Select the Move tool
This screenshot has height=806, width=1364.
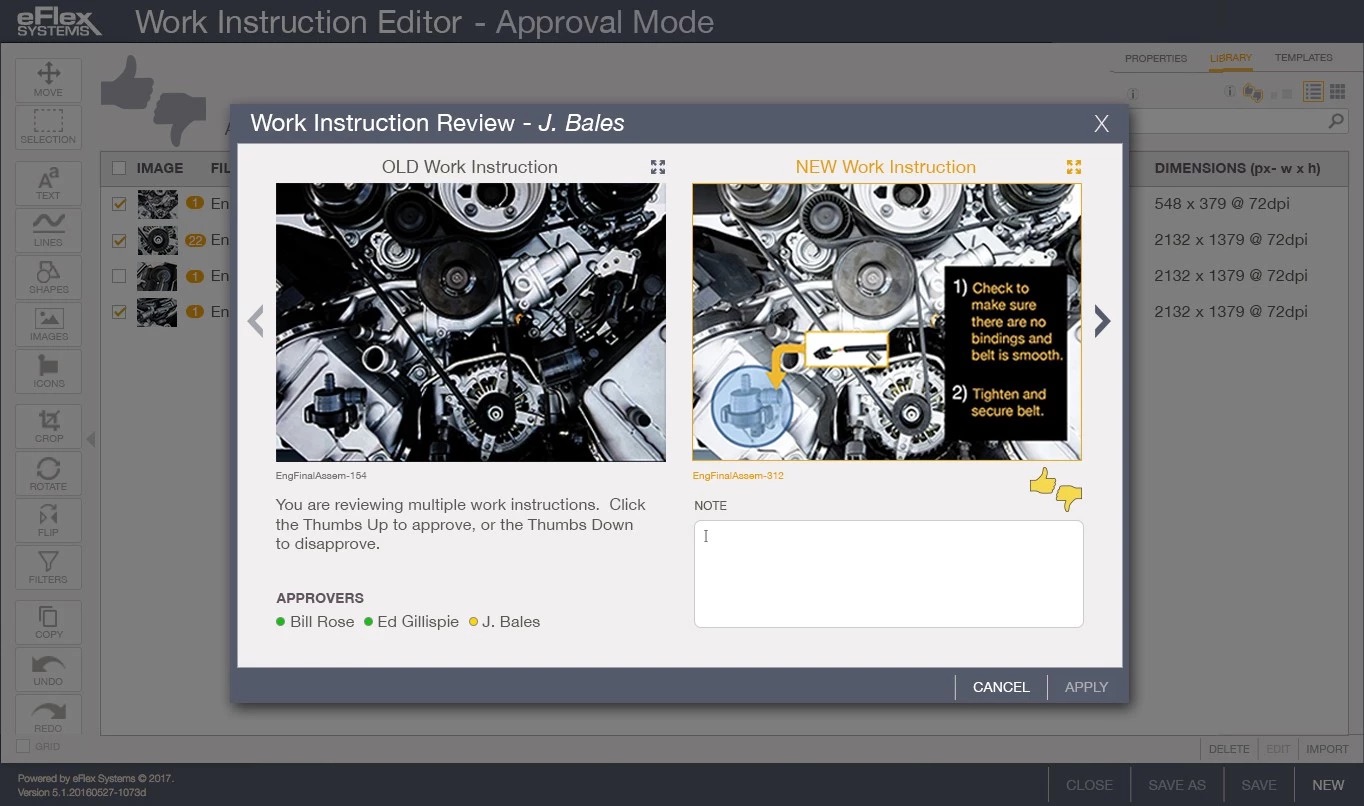[x=48, y=79]
